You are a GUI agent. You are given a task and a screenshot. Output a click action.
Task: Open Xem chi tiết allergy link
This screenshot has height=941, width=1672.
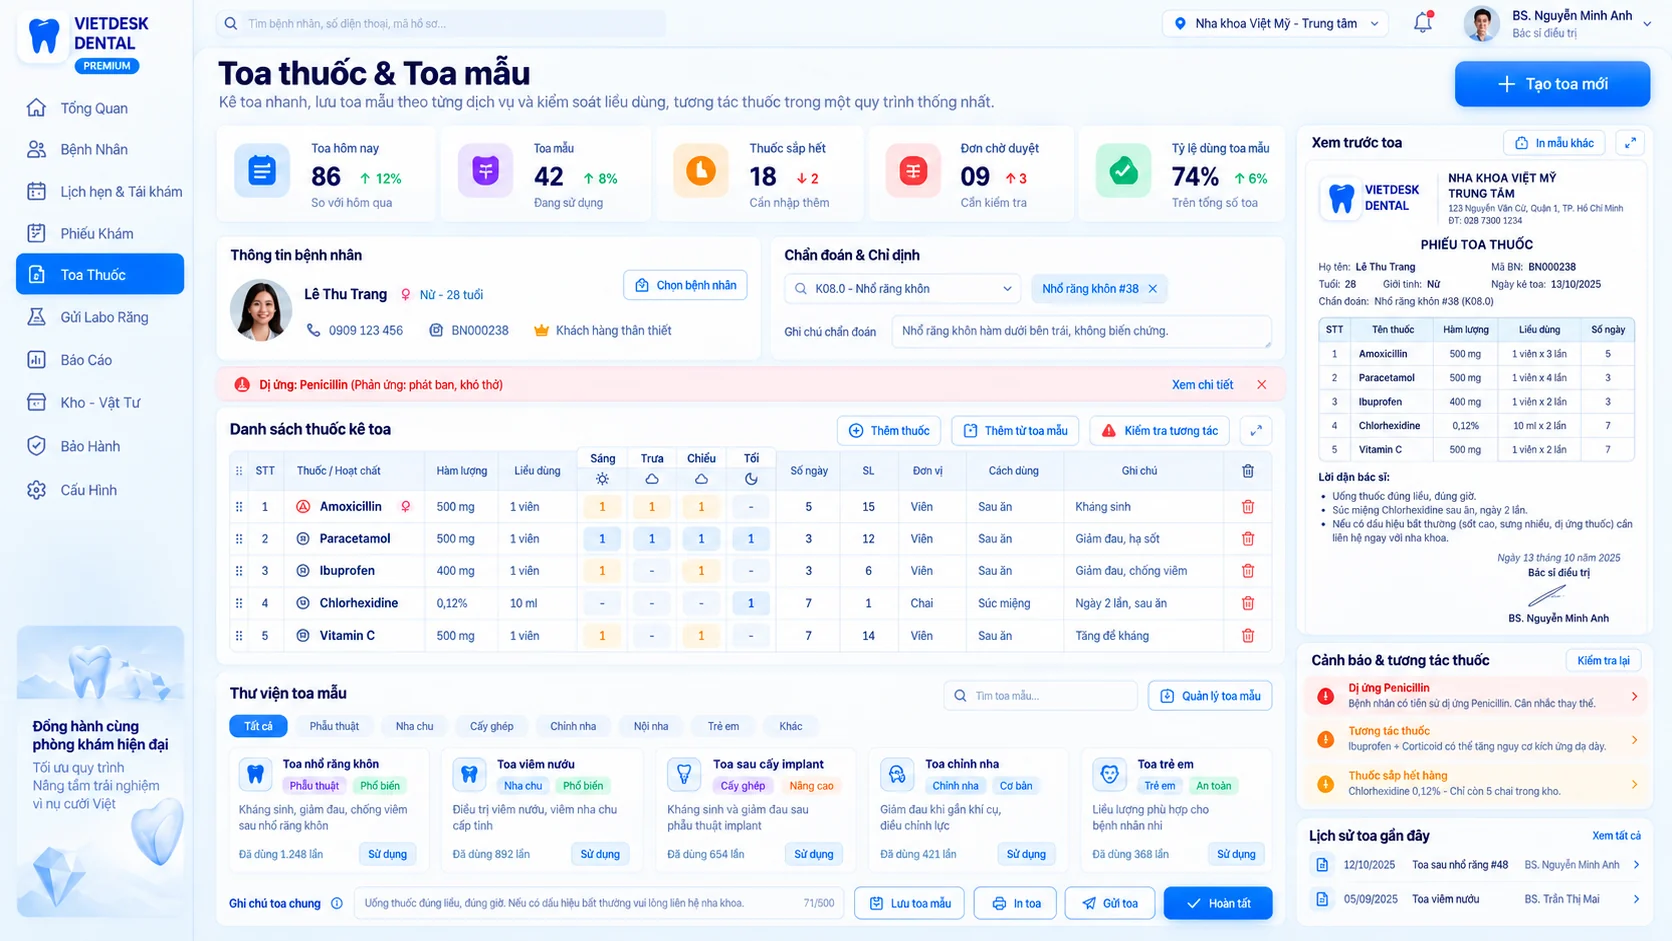click(1202, 385)
